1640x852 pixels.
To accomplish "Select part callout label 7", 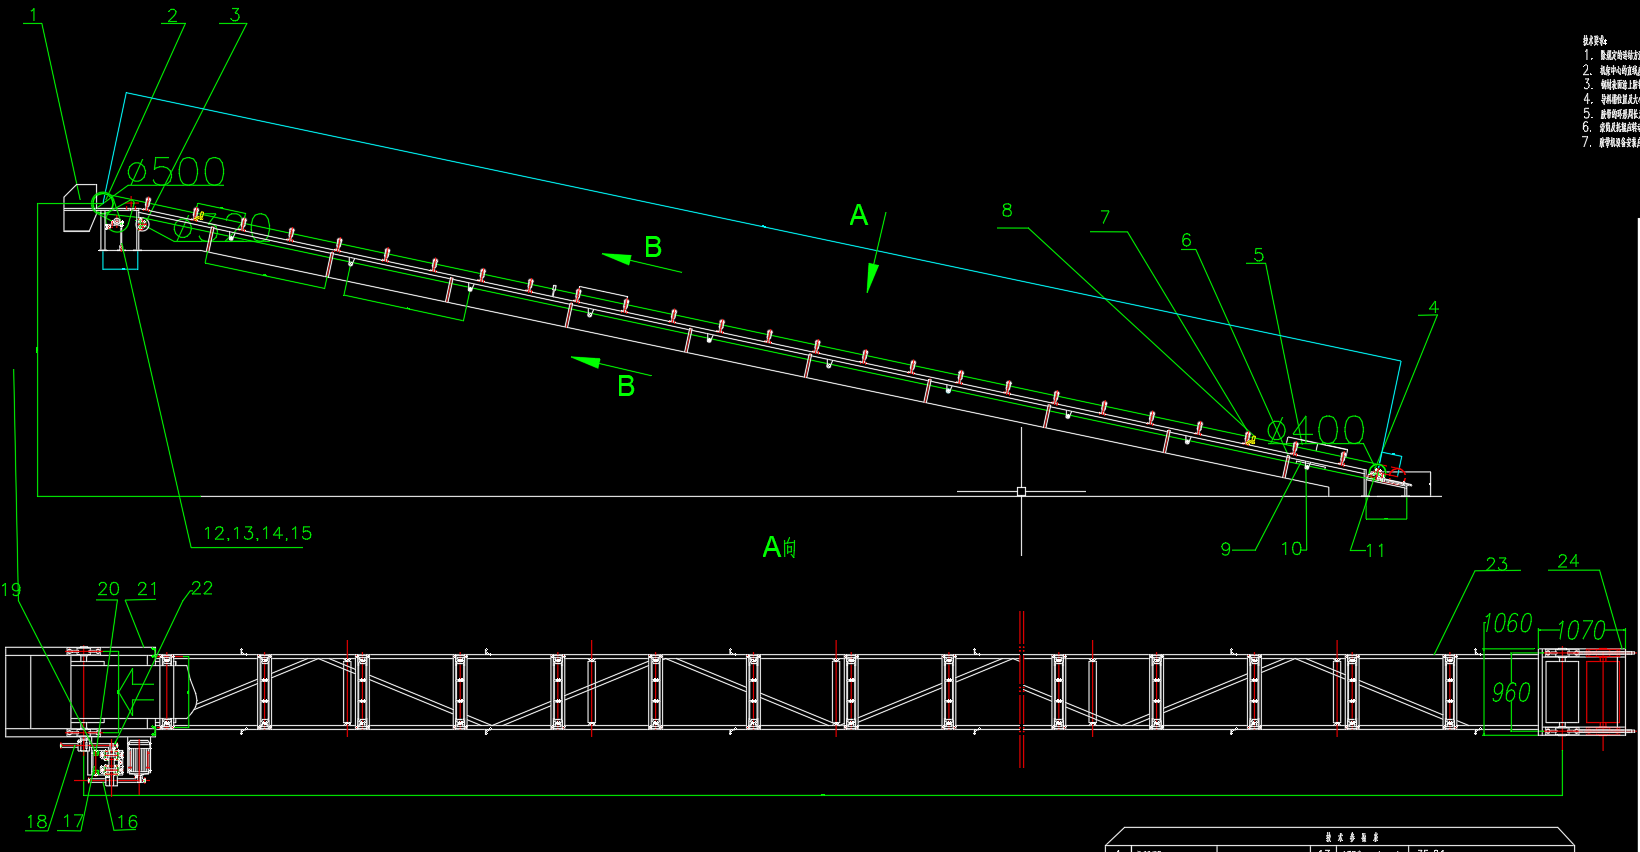I will [x=1105, y=217].
